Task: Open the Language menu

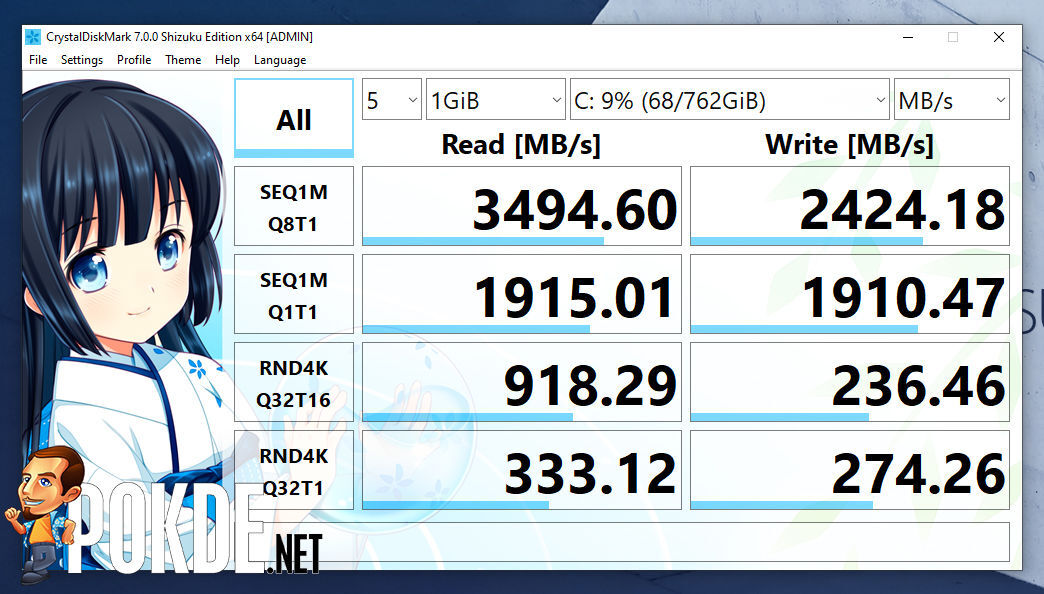Action: pyautogui.click(x=280, y=59)
